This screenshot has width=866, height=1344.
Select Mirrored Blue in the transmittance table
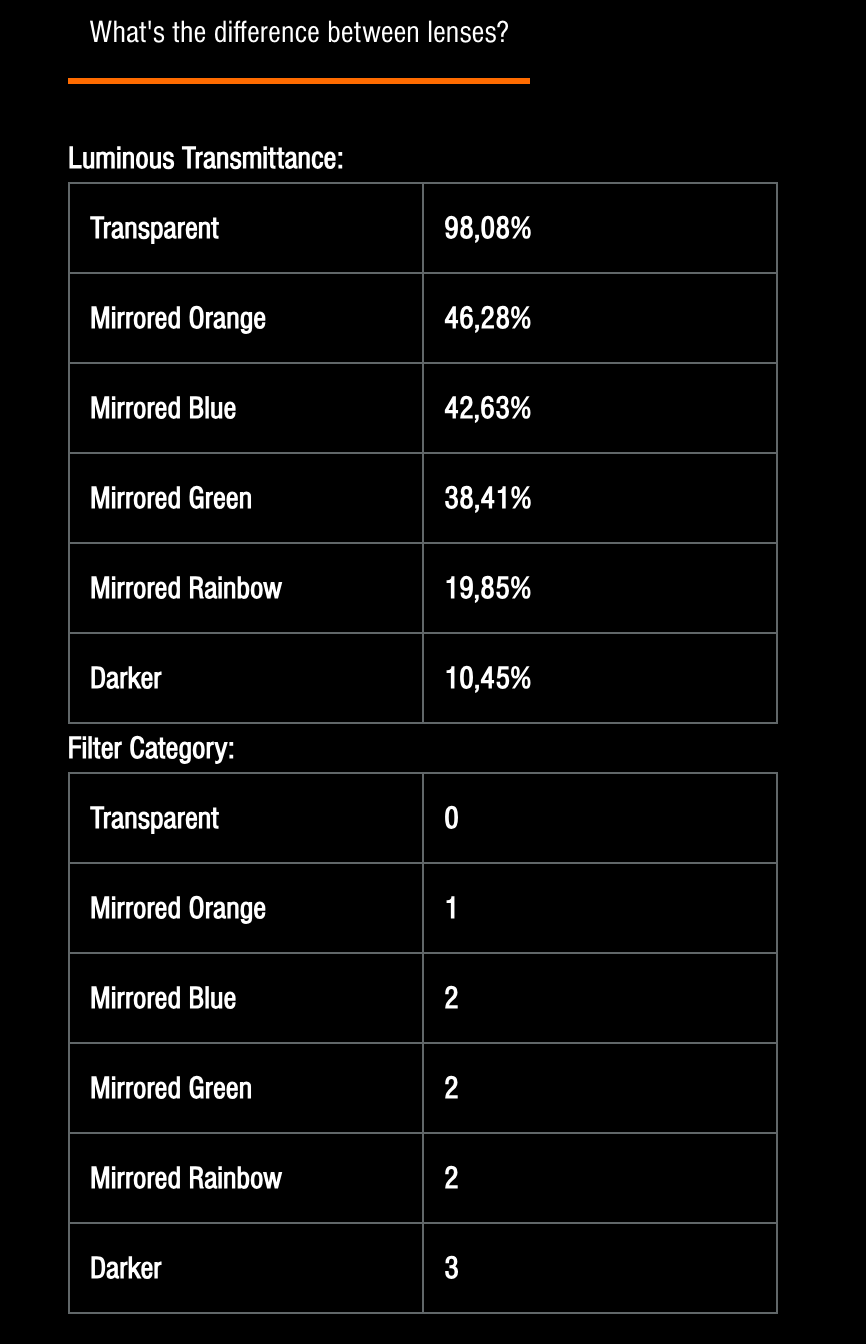pyautogui.click(x=163, y=408)
